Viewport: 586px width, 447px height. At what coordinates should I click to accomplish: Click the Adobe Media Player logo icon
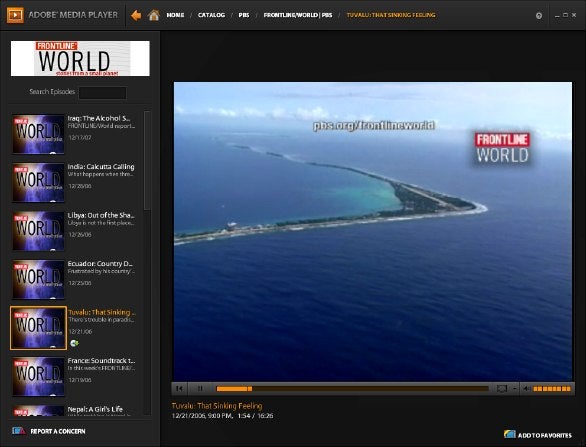click(x=15, y=15)
